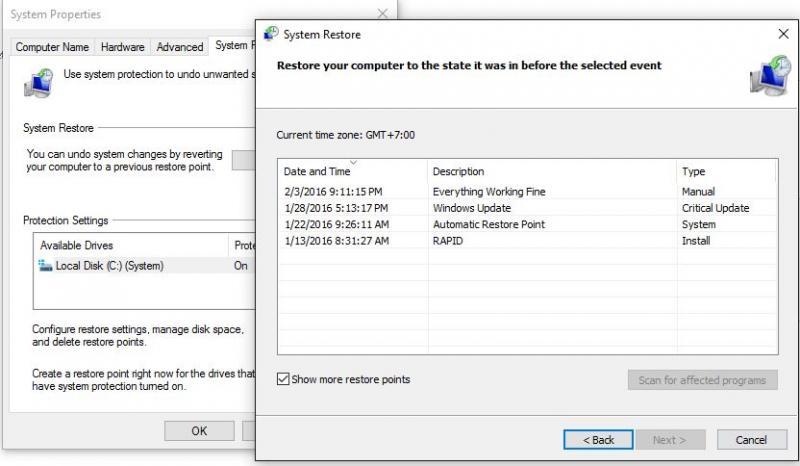
Task: Open the Computer Name tab
Action: [52, 47]
